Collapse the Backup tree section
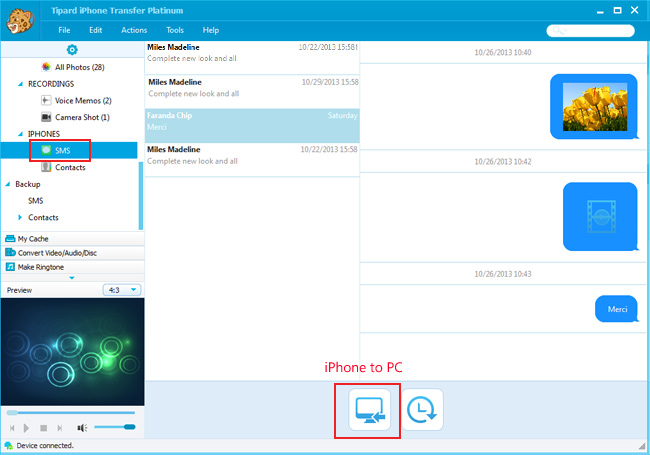Screen dimensions: 650x455 [x=7, y=184]
